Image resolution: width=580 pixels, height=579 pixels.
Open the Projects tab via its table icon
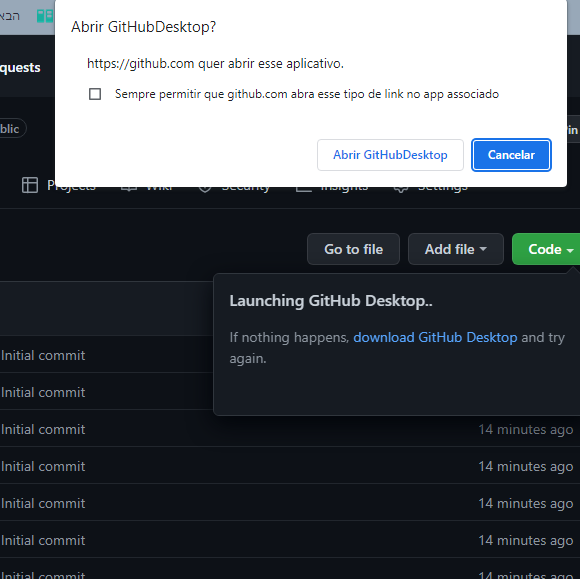pyautogui.click(x=30, y=185)
